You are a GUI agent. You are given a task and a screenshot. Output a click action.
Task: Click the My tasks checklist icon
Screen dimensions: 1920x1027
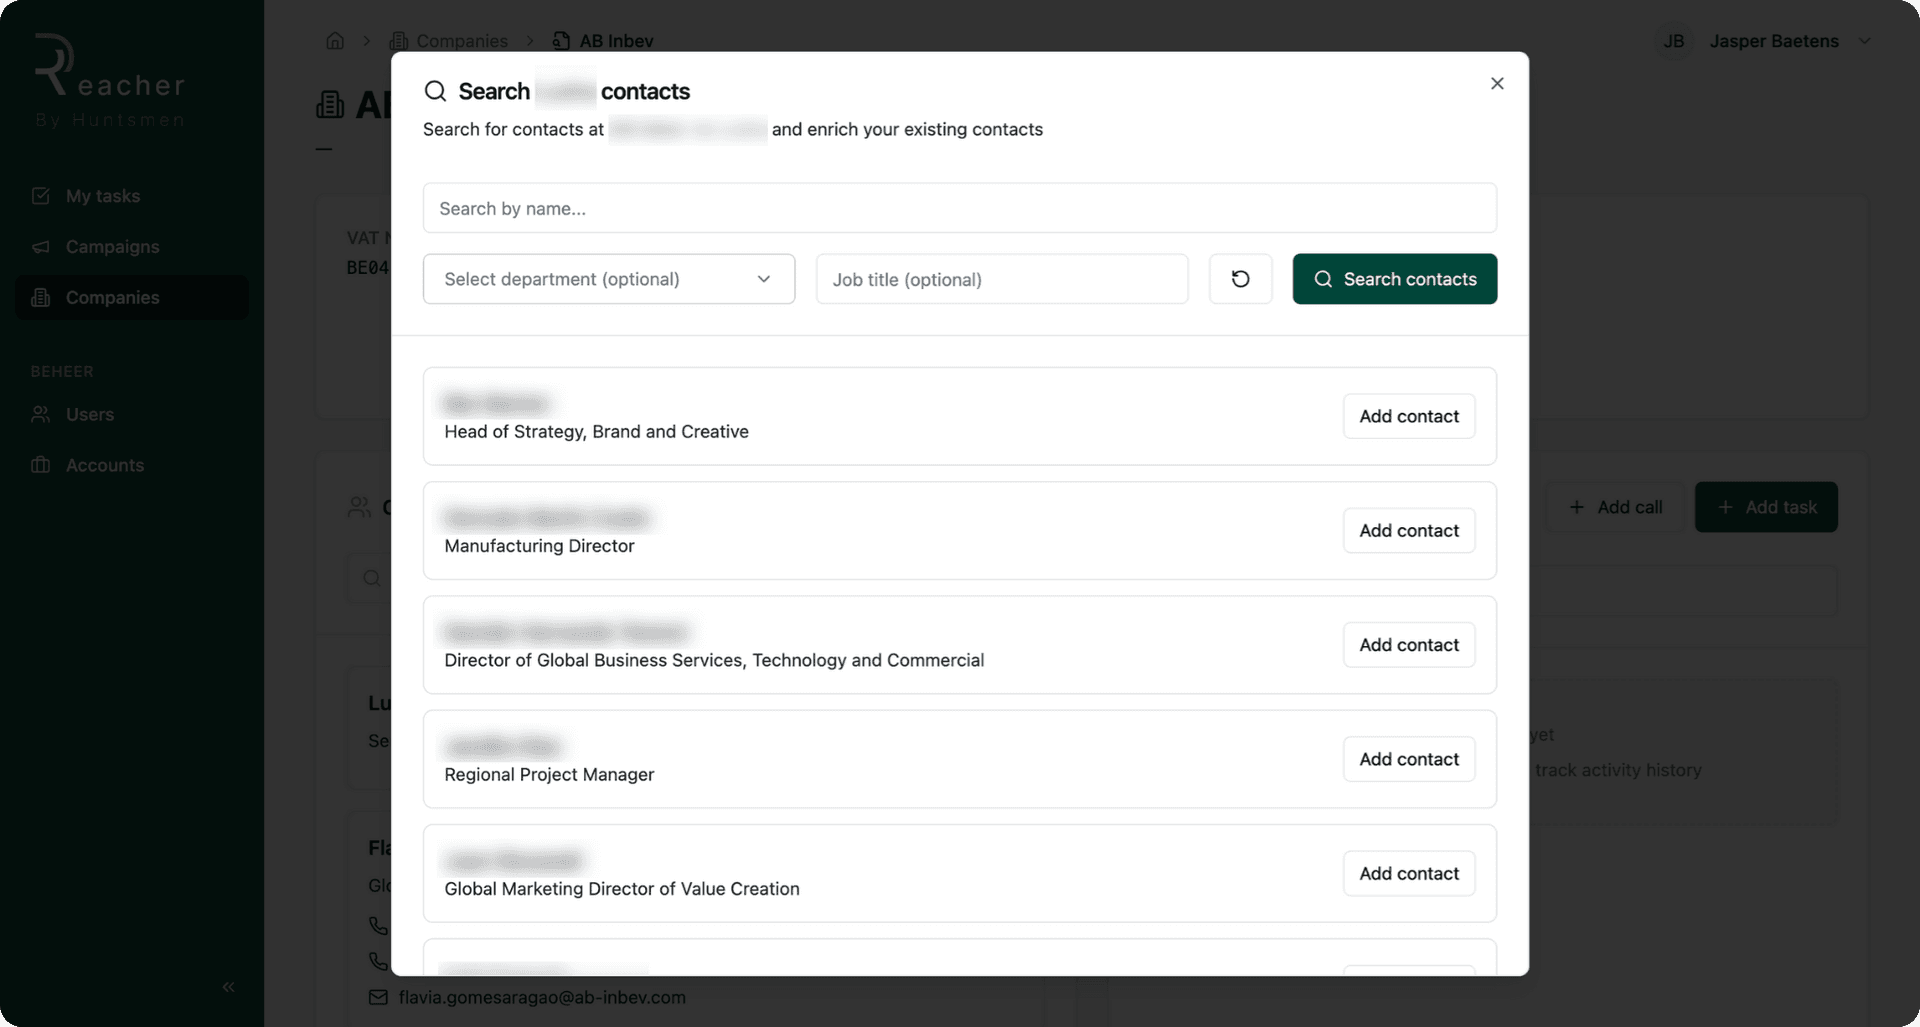pyautogui.click(x=40, y=195)
